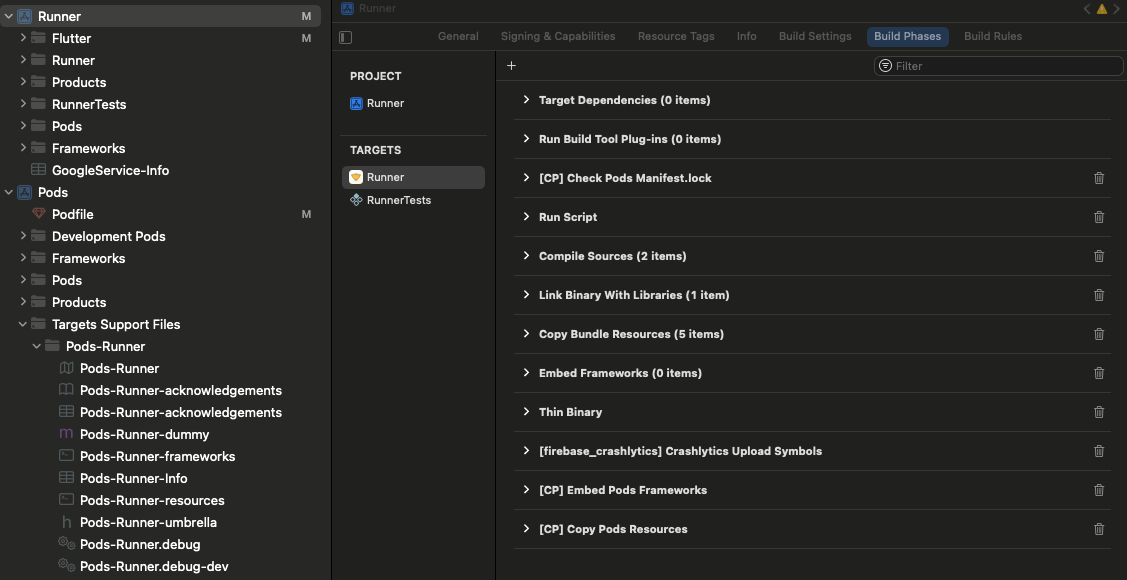Click trash icon for Thin Binary phase
This screenshot has height=580, width=1127.
[x=1099, y=412]
